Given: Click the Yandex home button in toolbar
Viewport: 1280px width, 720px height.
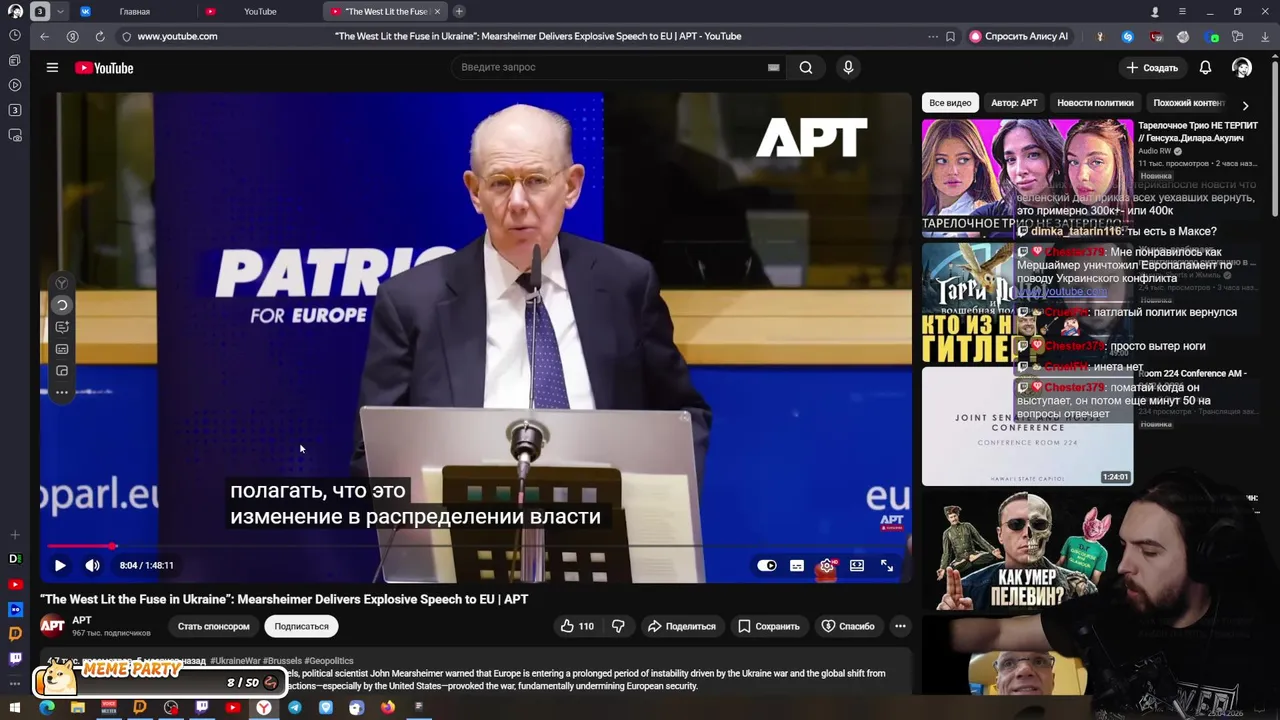Looking at the screenshot, I should pos(72,36).
